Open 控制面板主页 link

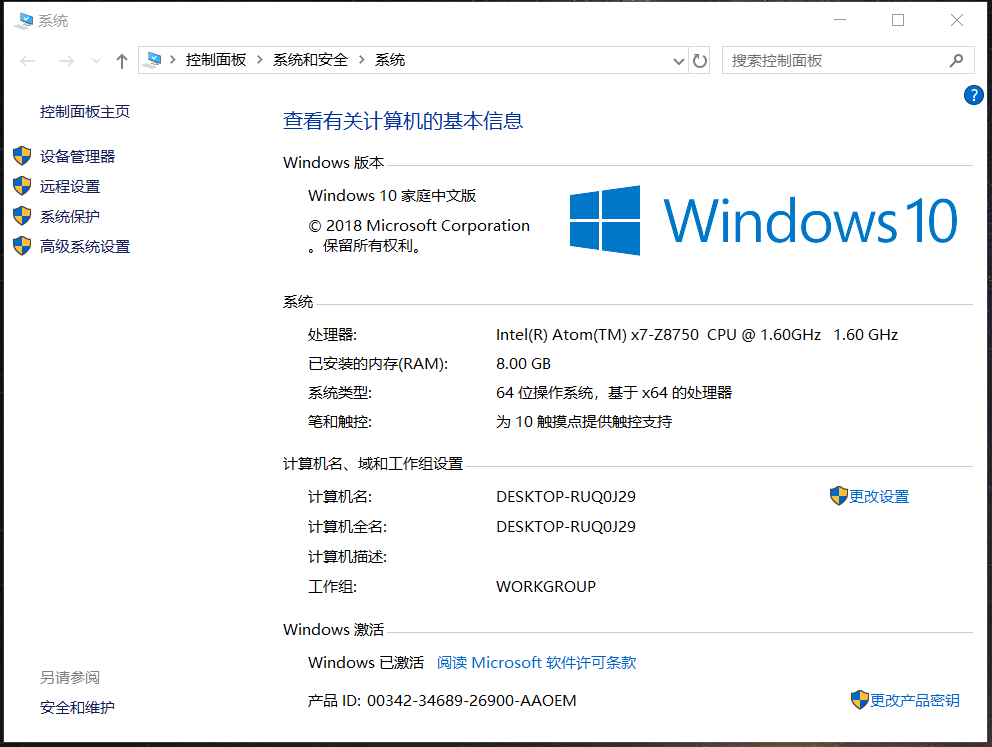[85, 112]
